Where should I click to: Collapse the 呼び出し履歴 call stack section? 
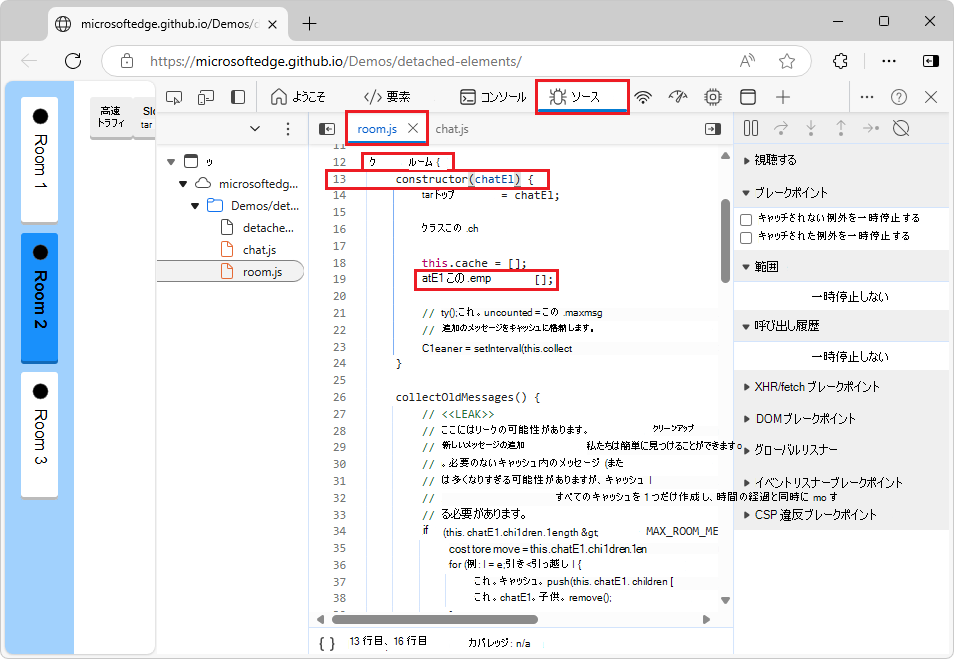(x=781, y=326)
